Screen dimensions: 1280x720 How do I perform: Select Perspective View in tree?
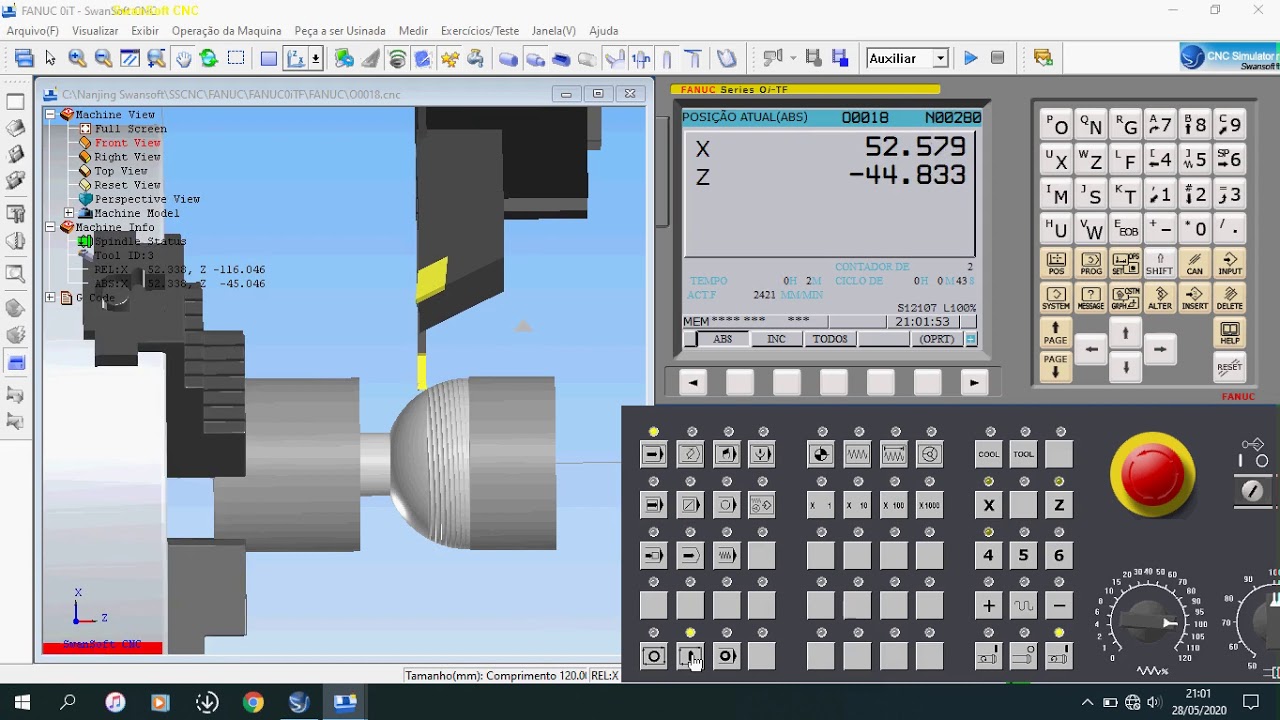(147, 199)
